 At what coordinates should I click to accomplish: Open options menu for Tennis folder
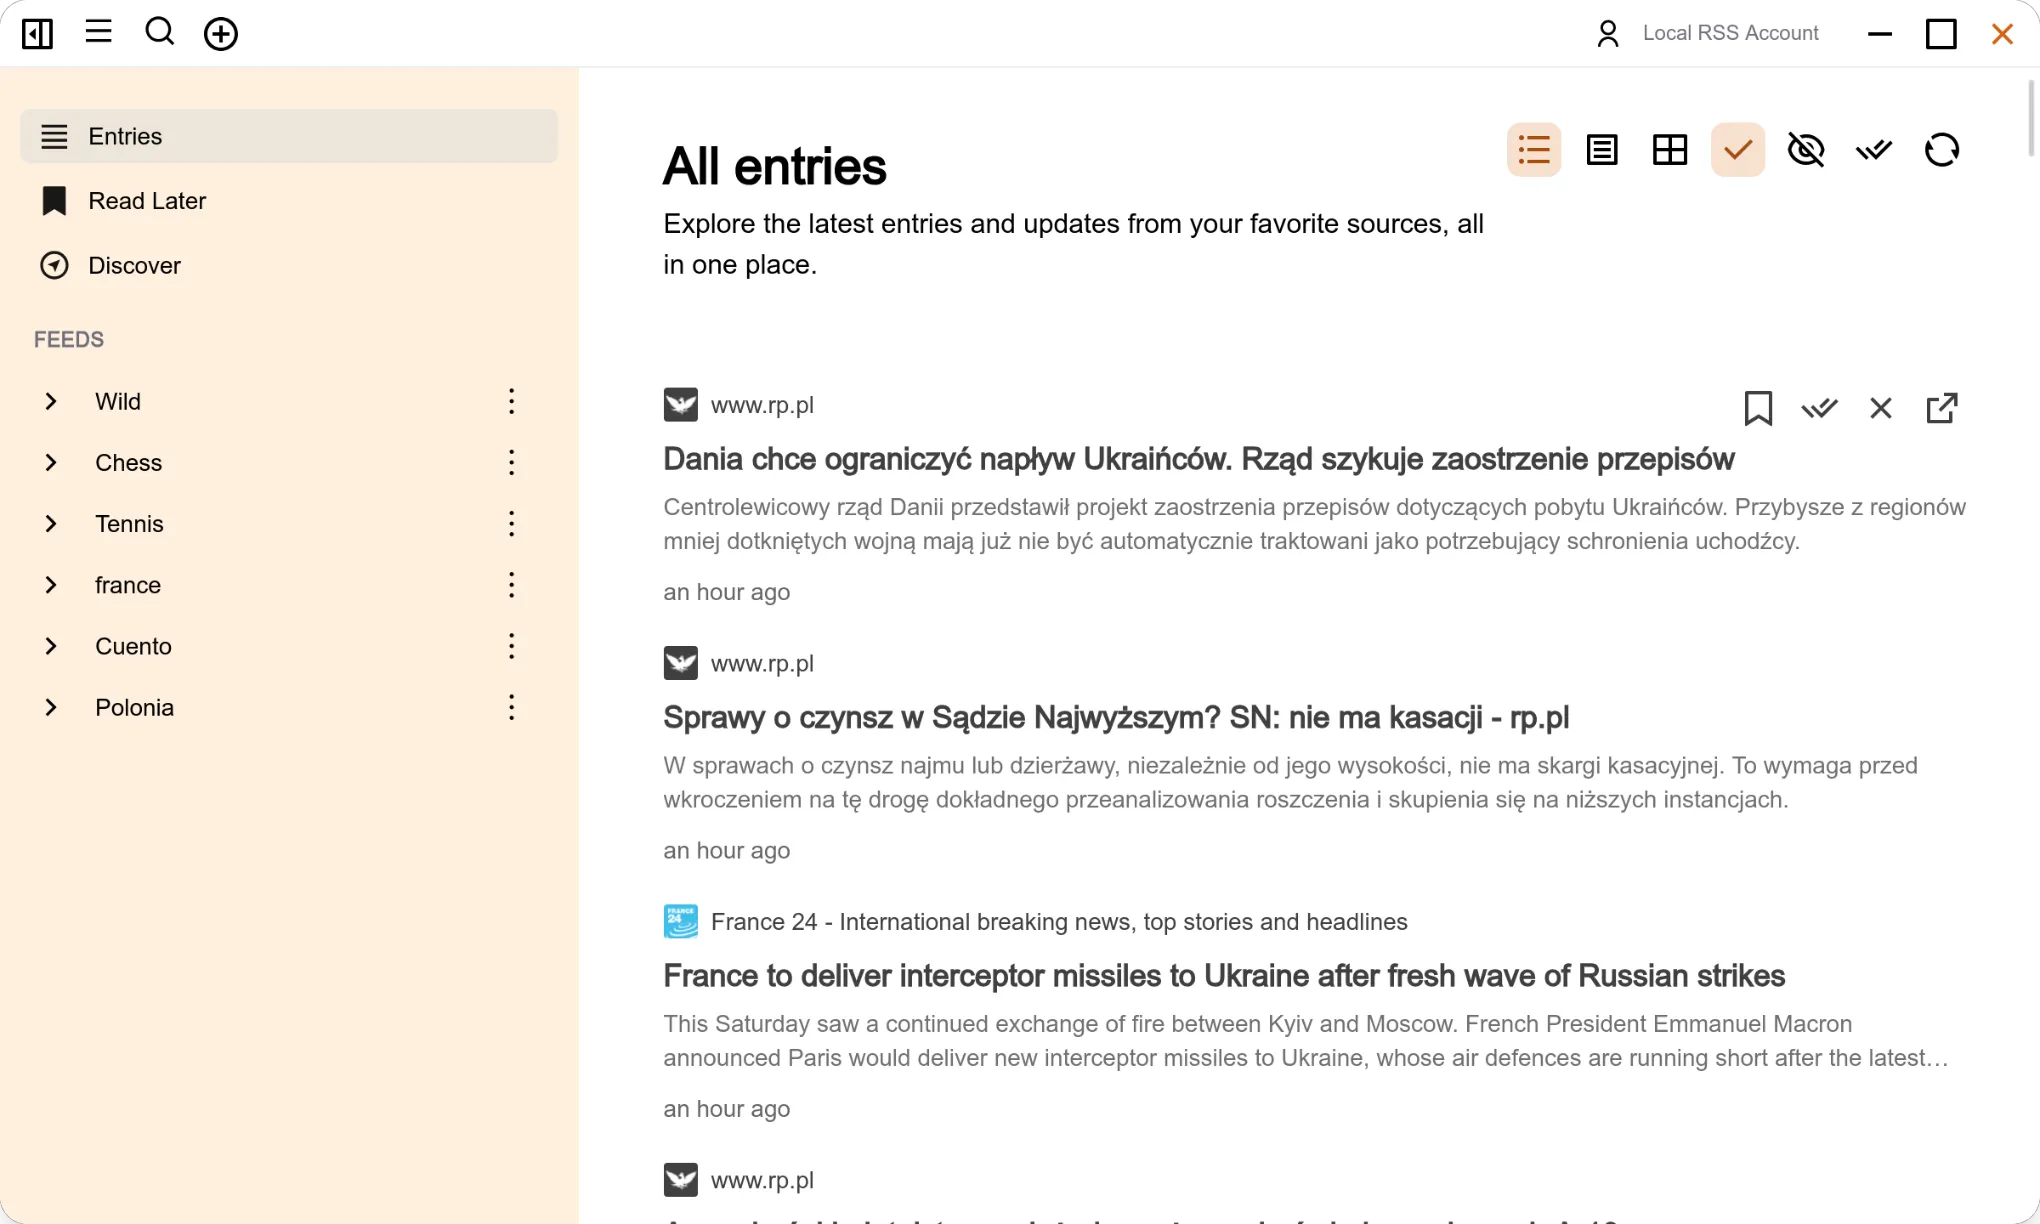pos(511,524)
